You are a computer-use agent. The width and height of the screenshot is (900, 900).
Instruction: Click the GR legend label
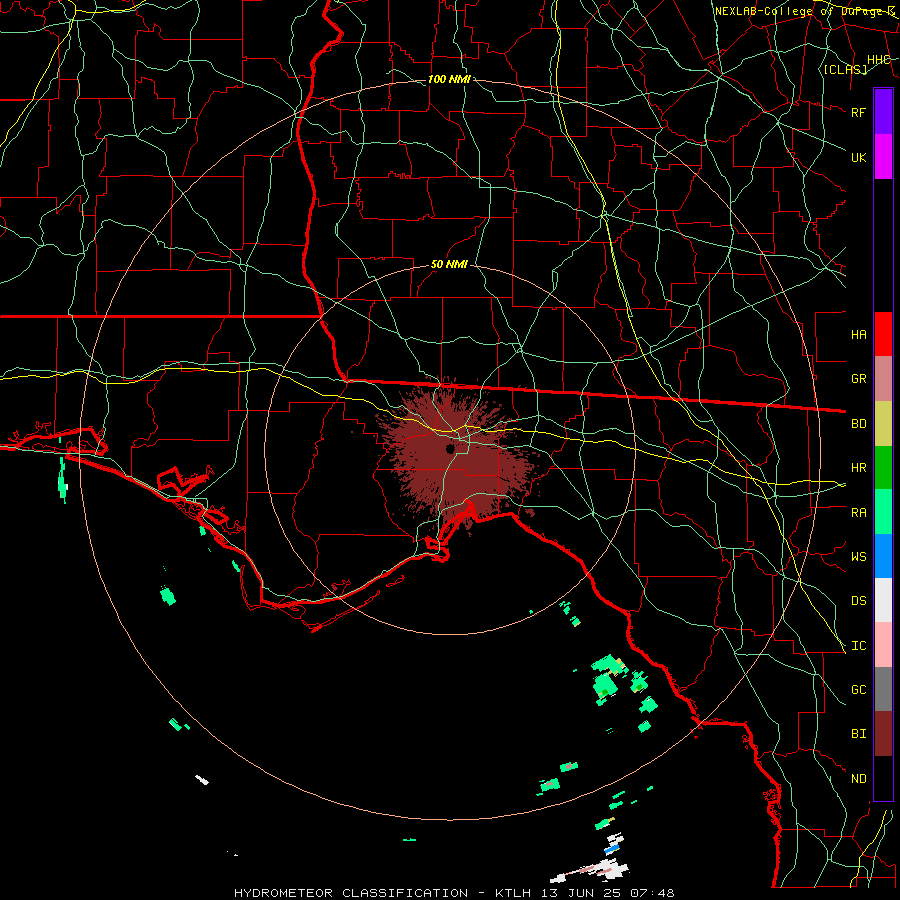pos(858,379)
